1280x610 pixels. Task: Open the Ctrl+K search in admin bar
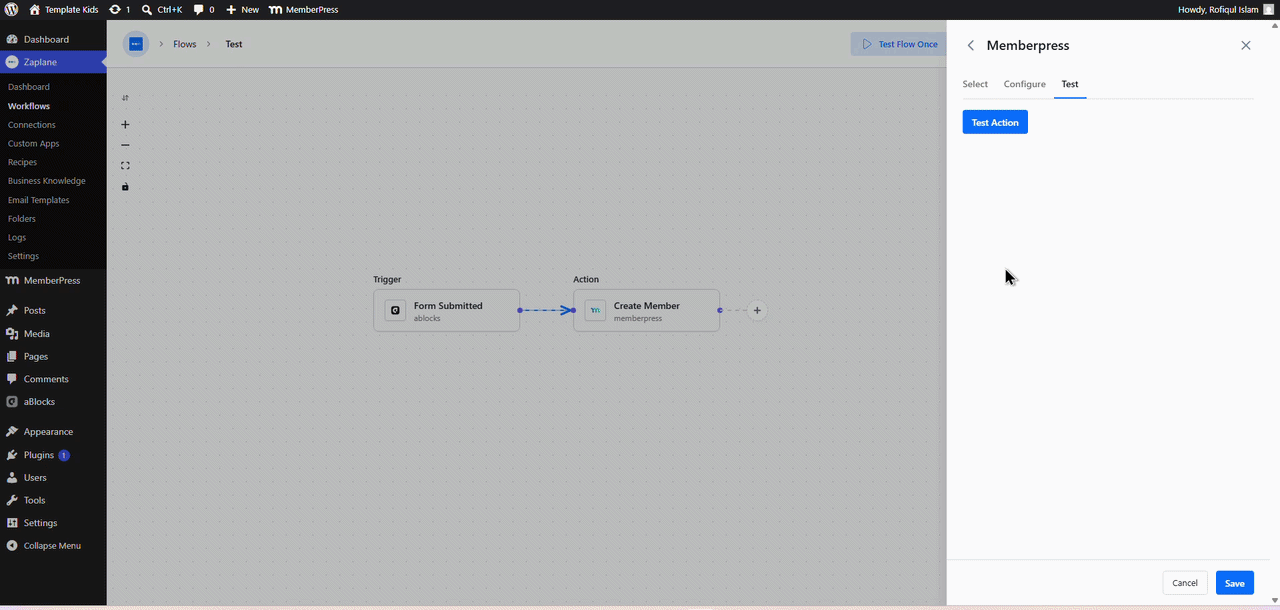click(162, 9)
